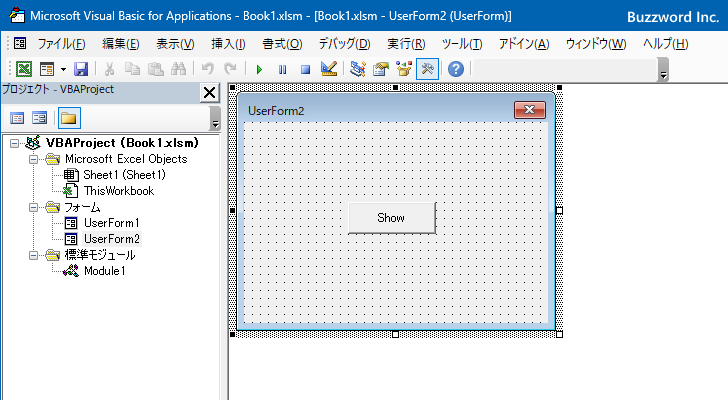The height and width of the screenshot is (400, 728).
Task: Select ThisWorkbook in project tree
Action: tap(119, 191)
